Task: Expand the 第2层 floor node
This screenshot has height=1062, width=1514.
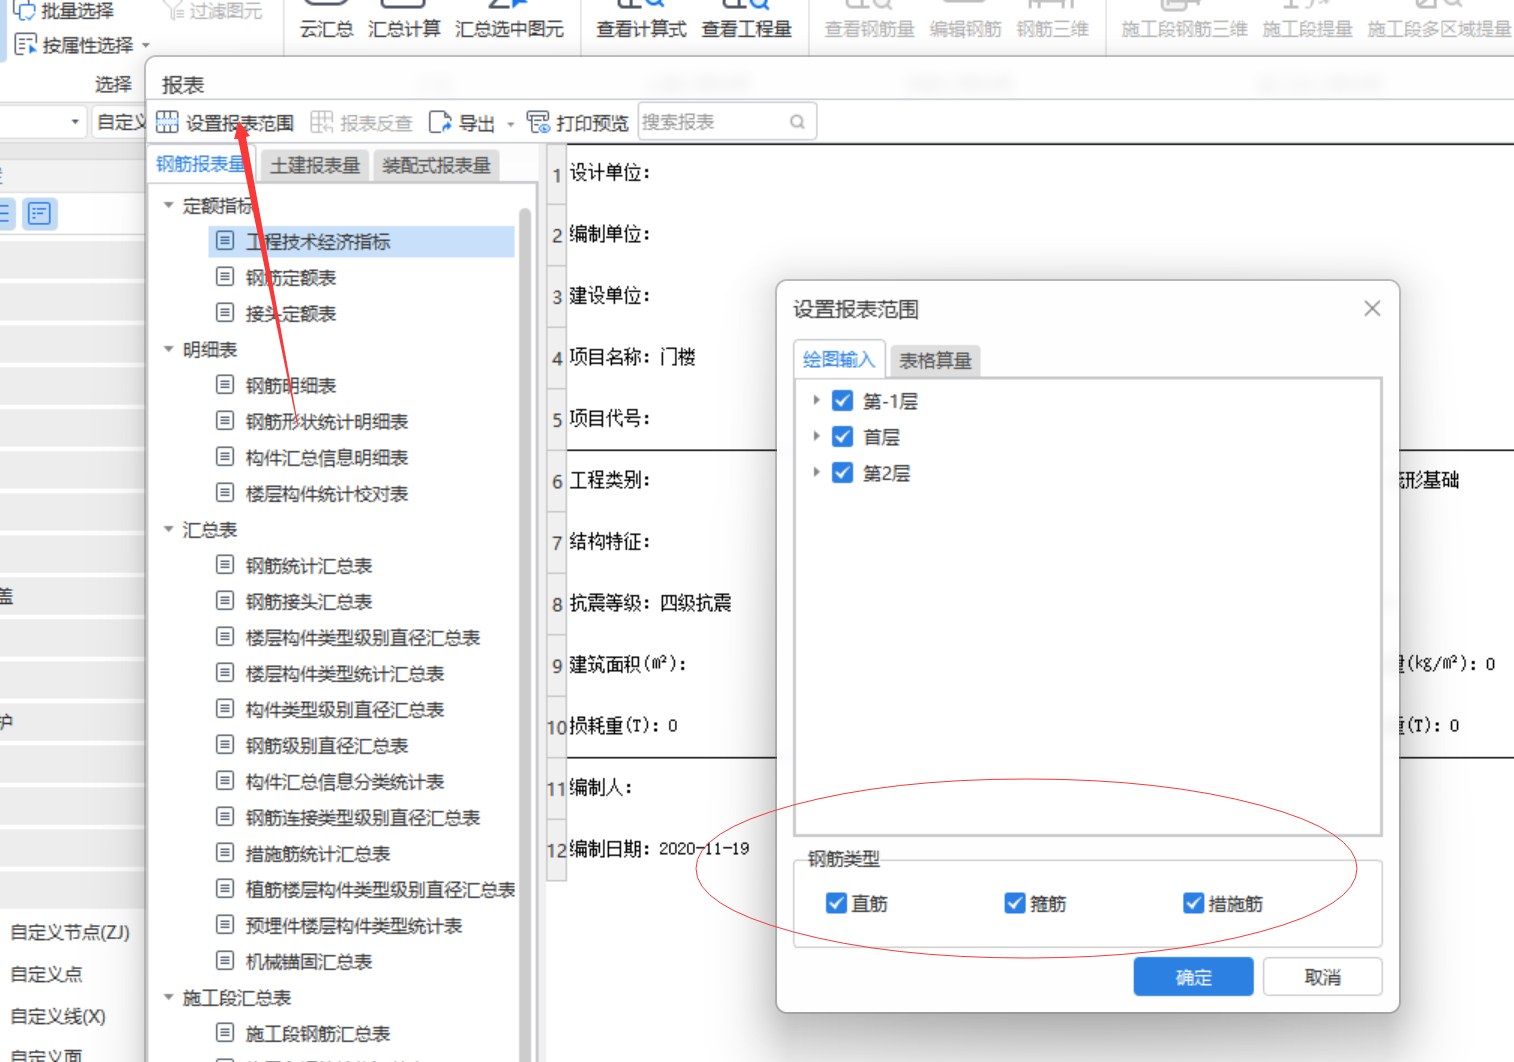Action: (x=816, y=472)
